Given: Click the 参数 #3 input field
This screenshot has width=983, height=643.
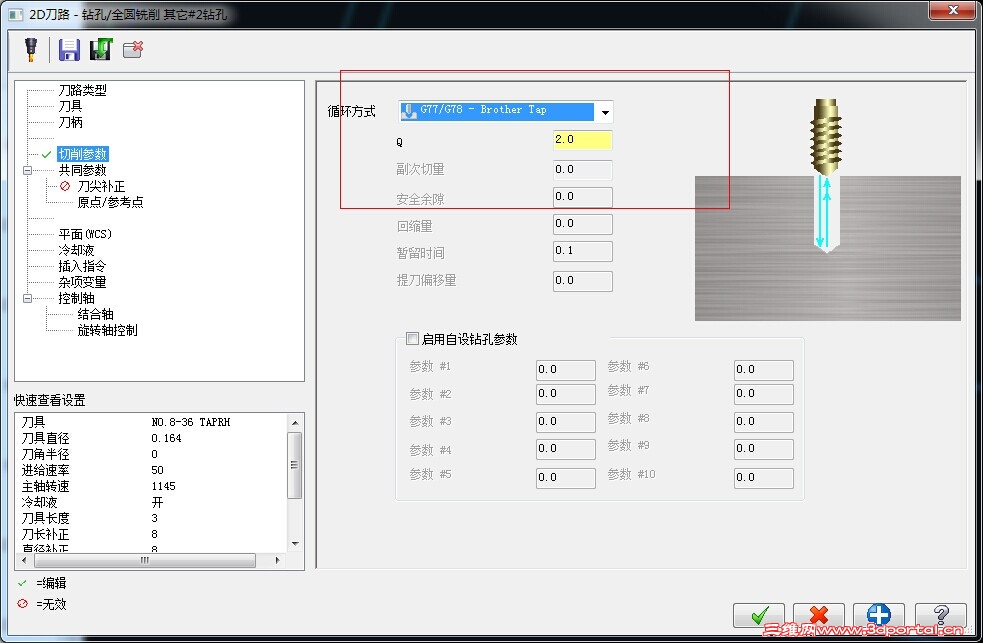Looking at the screenshot, I should (x=565, y=422).
